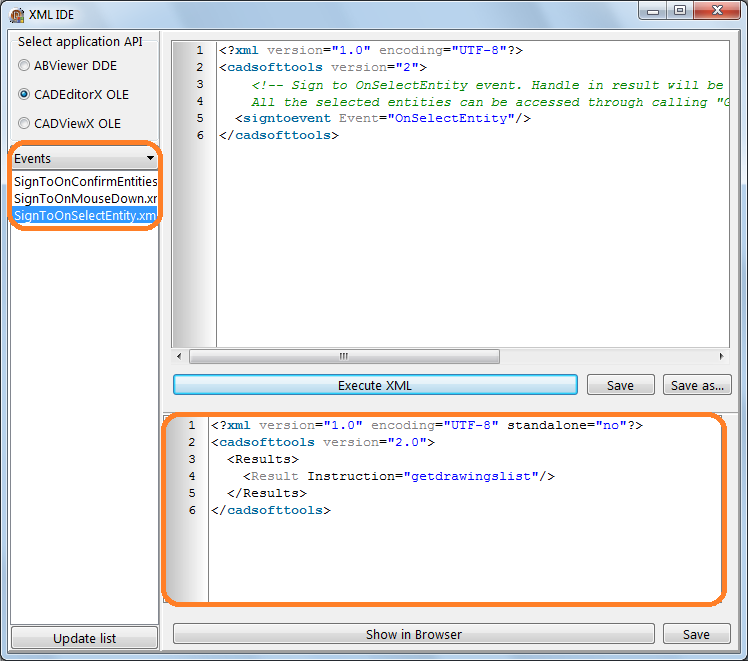Click the xml declaration line with standalone="no"

point(427,425)
